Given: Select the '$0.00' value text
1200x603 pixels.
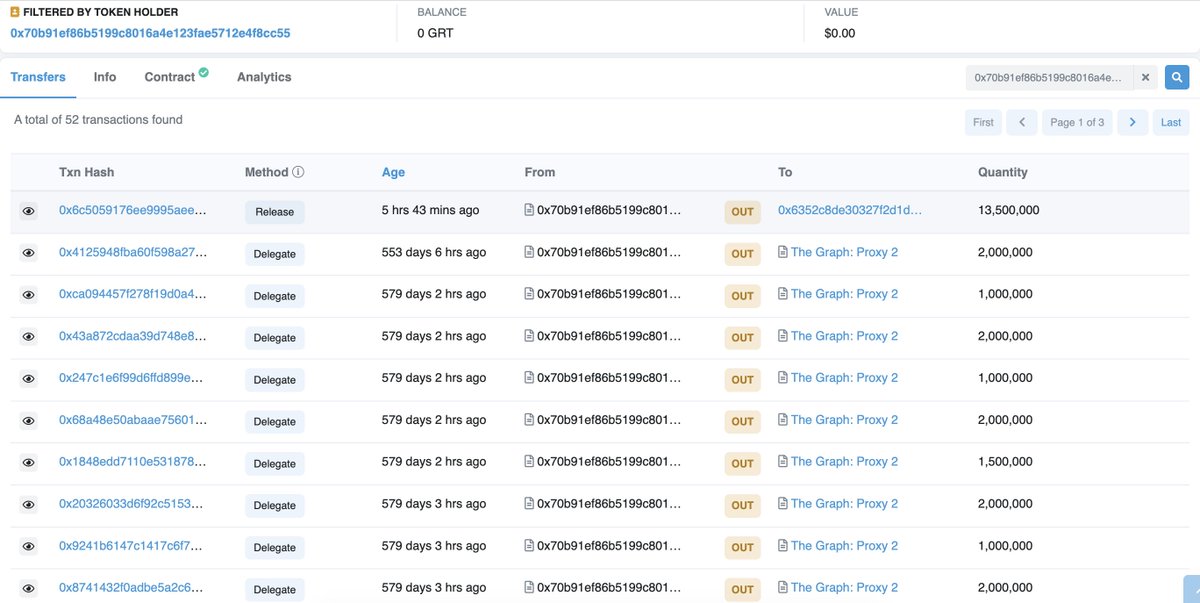Looking at the screenshot, I should pyautogui.click(x=840, y=33).
